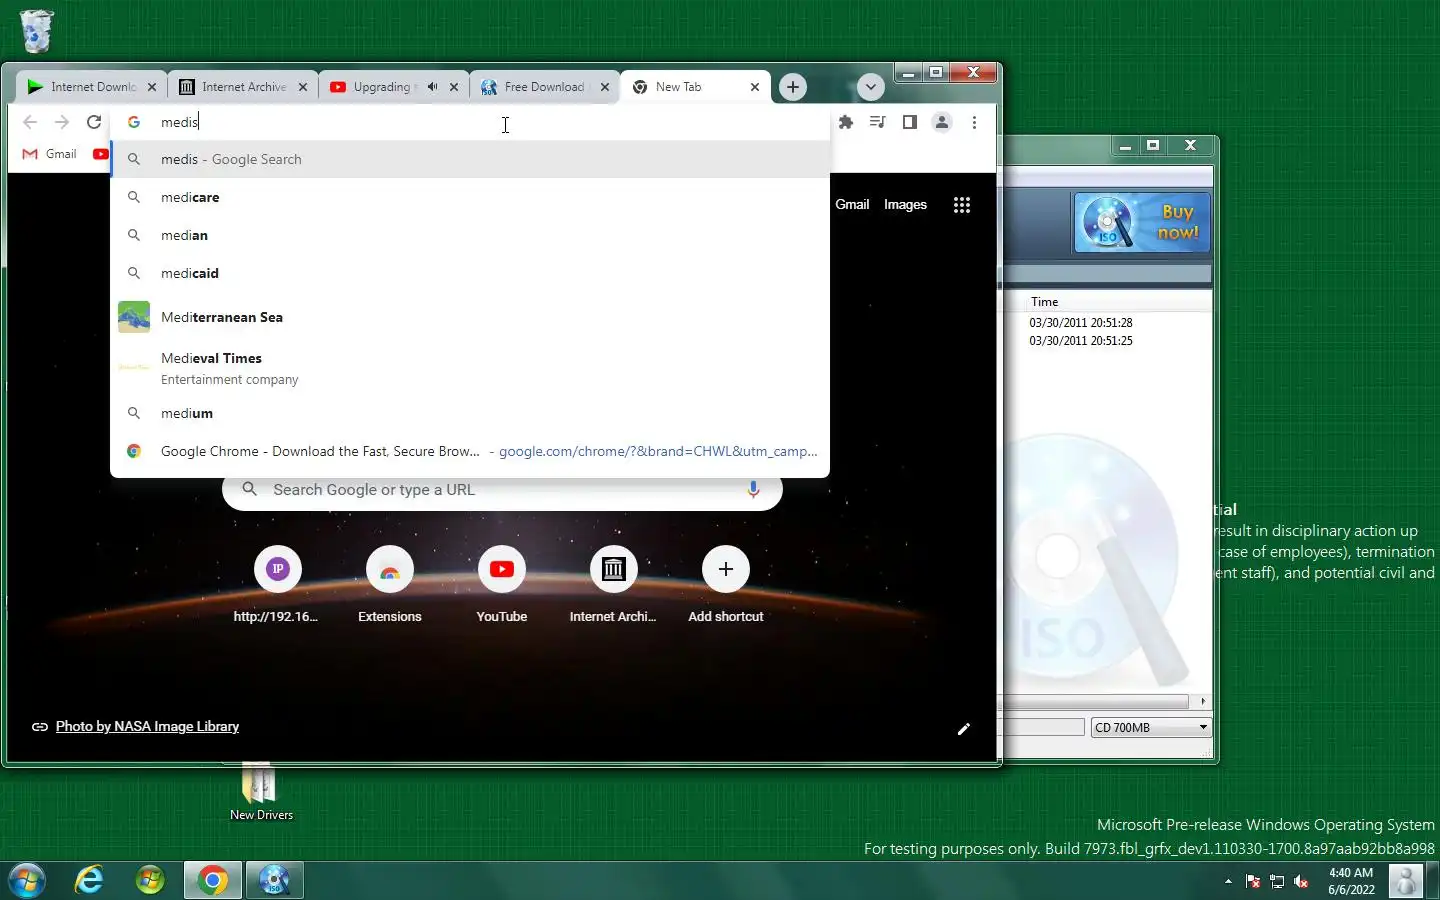Launch Internet Explorer from the taskbar

tap(90, 880)
